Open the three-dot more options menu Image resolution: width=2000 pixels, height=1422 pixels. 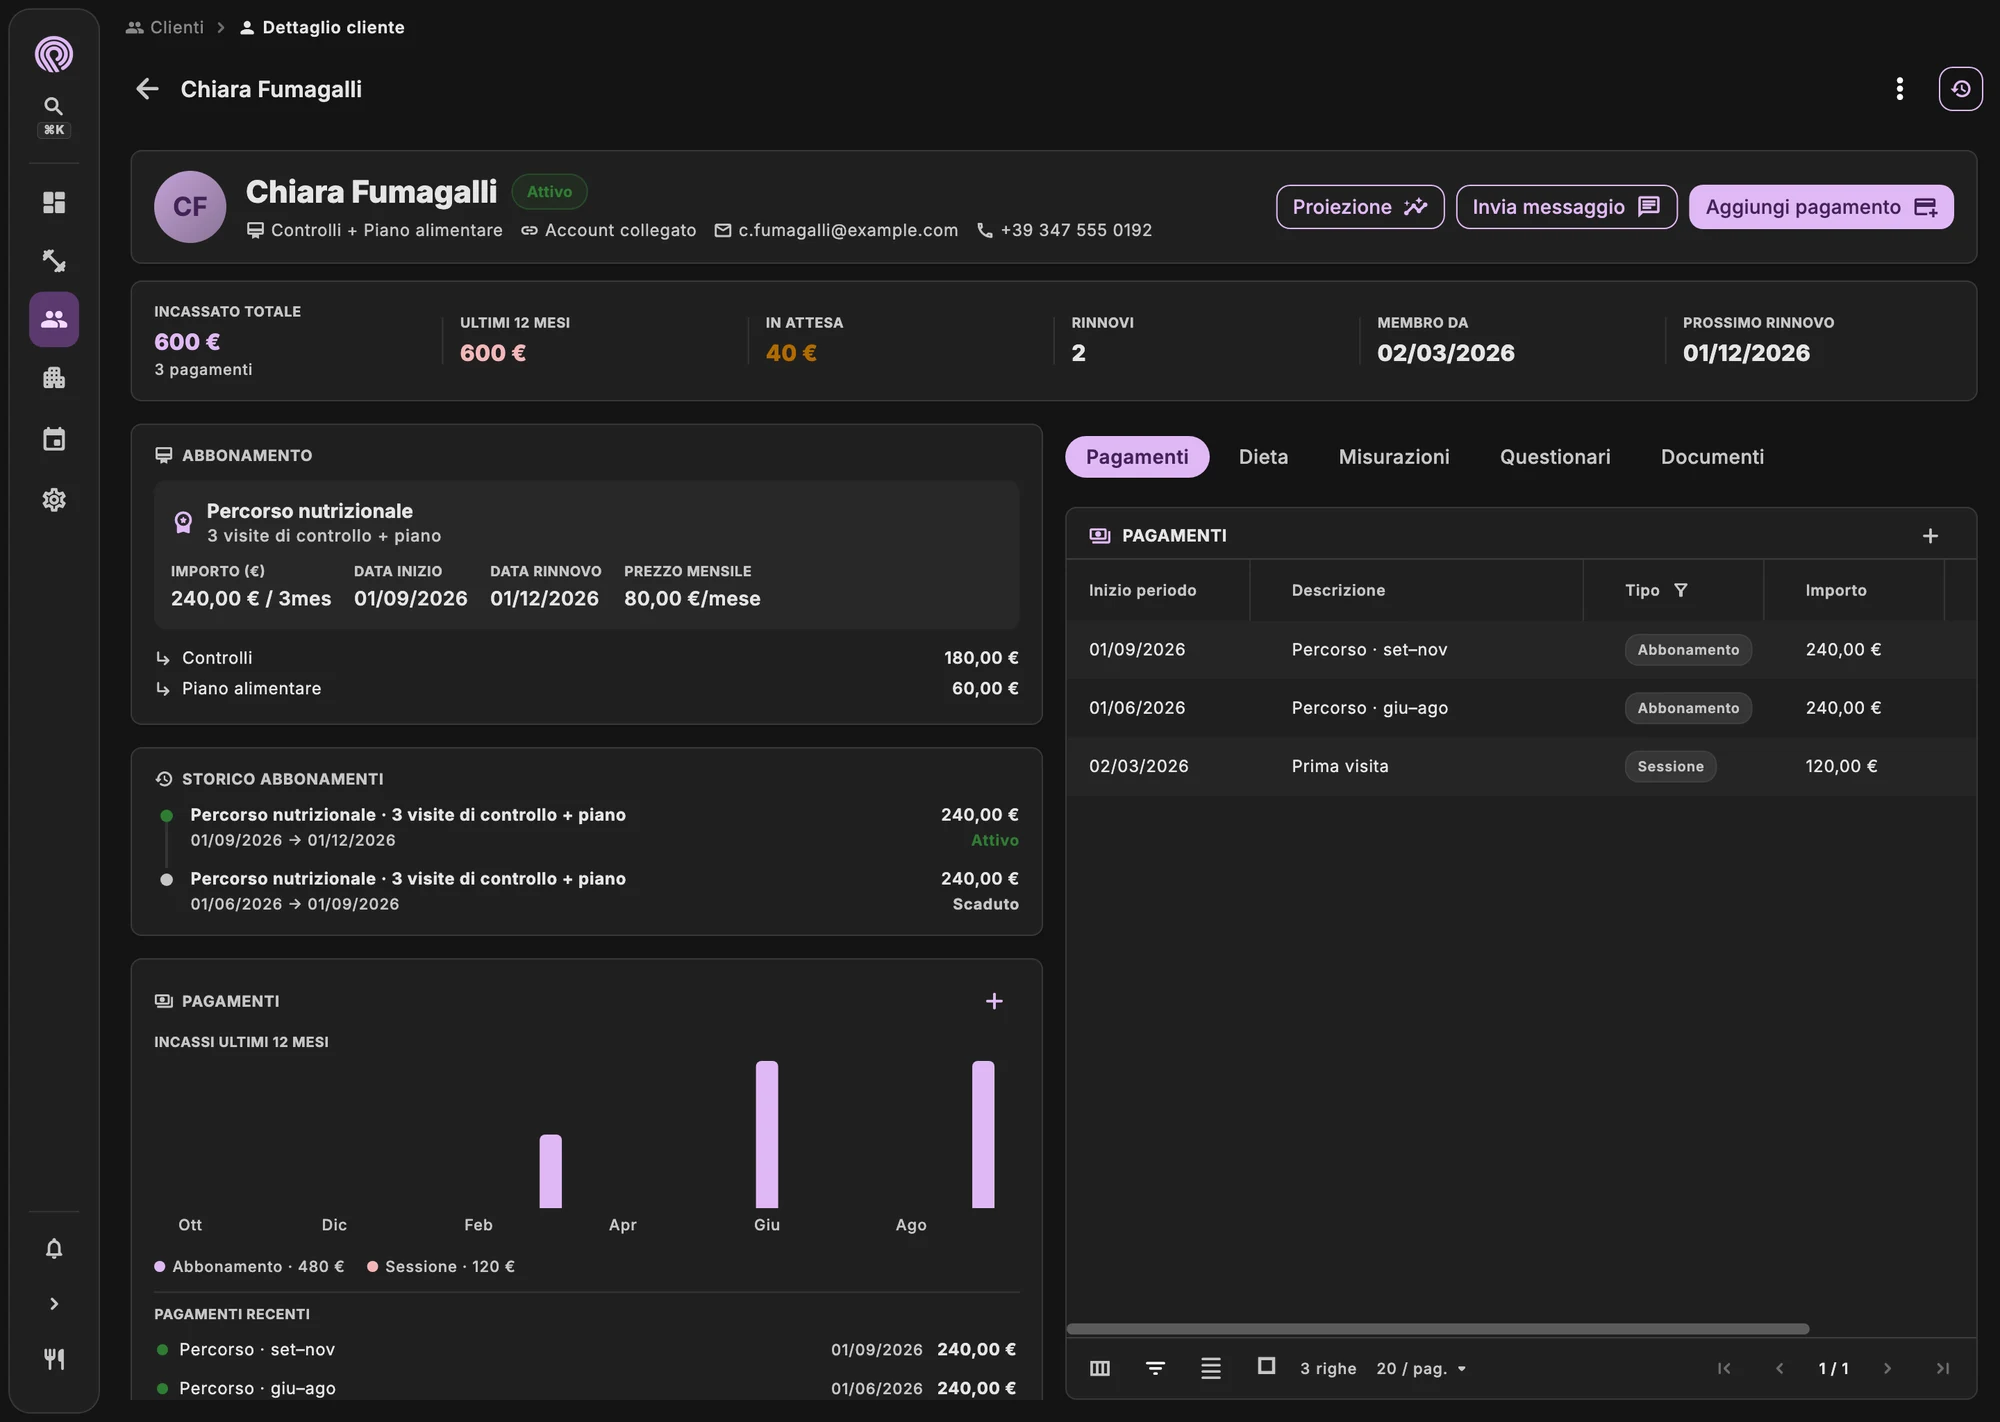1899,89
